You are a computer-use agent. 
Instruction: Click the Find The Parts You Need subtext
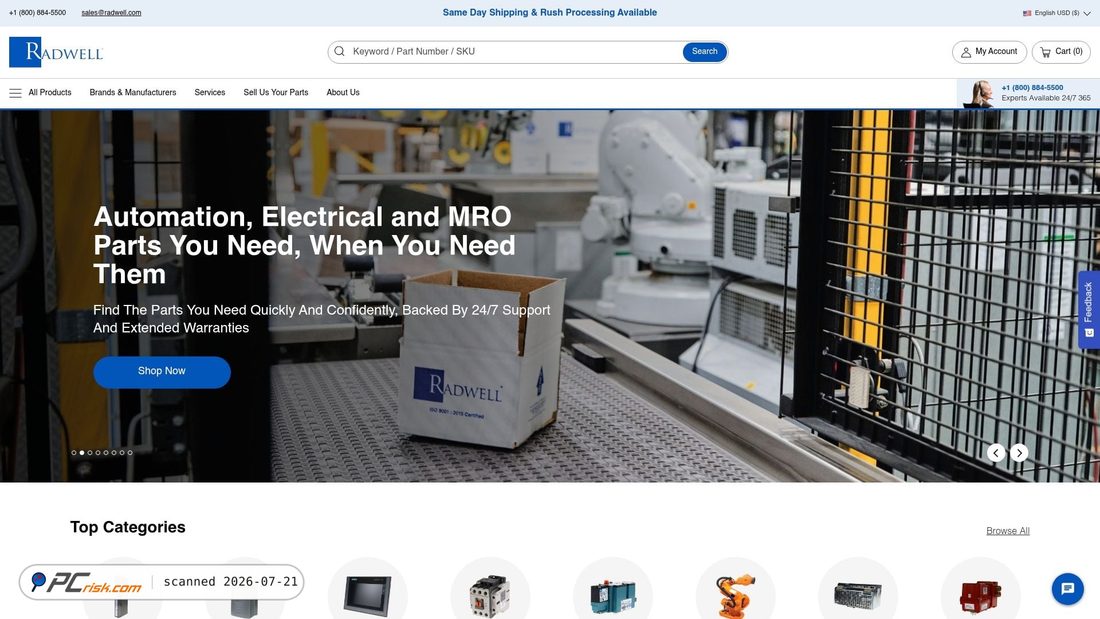(x=321, y=319)
